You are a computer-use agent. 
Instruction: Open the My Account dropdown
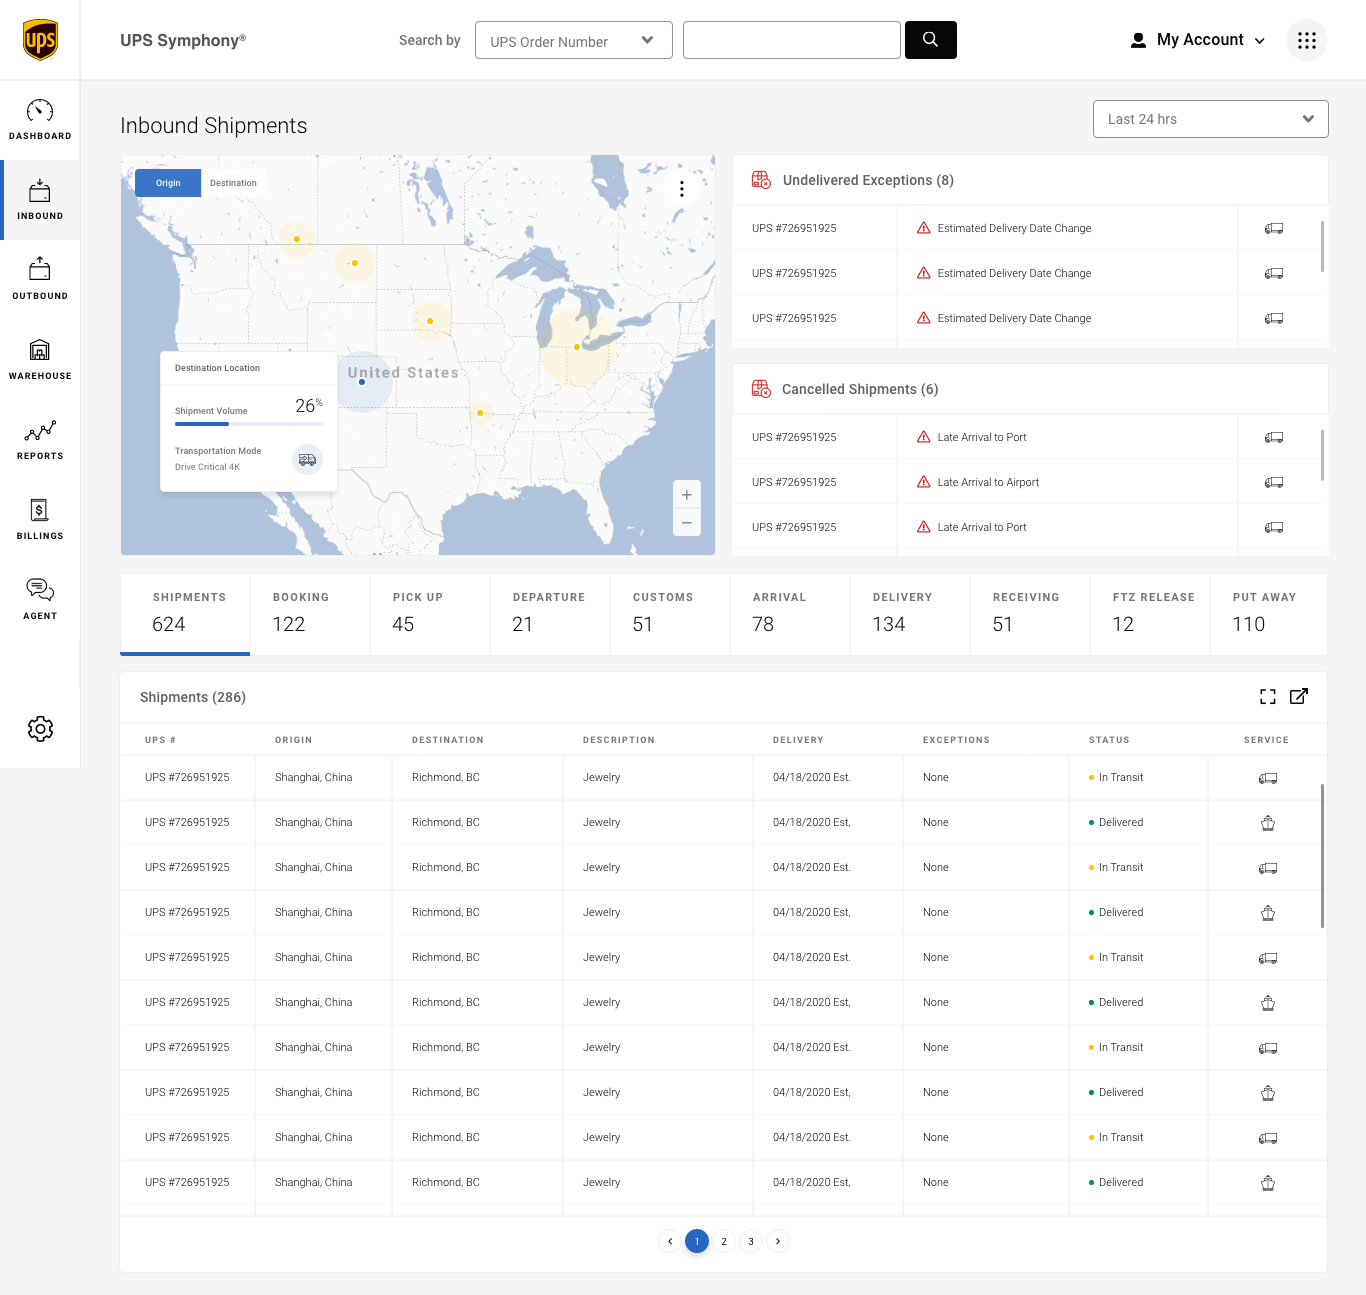(x=1198, y=40)
